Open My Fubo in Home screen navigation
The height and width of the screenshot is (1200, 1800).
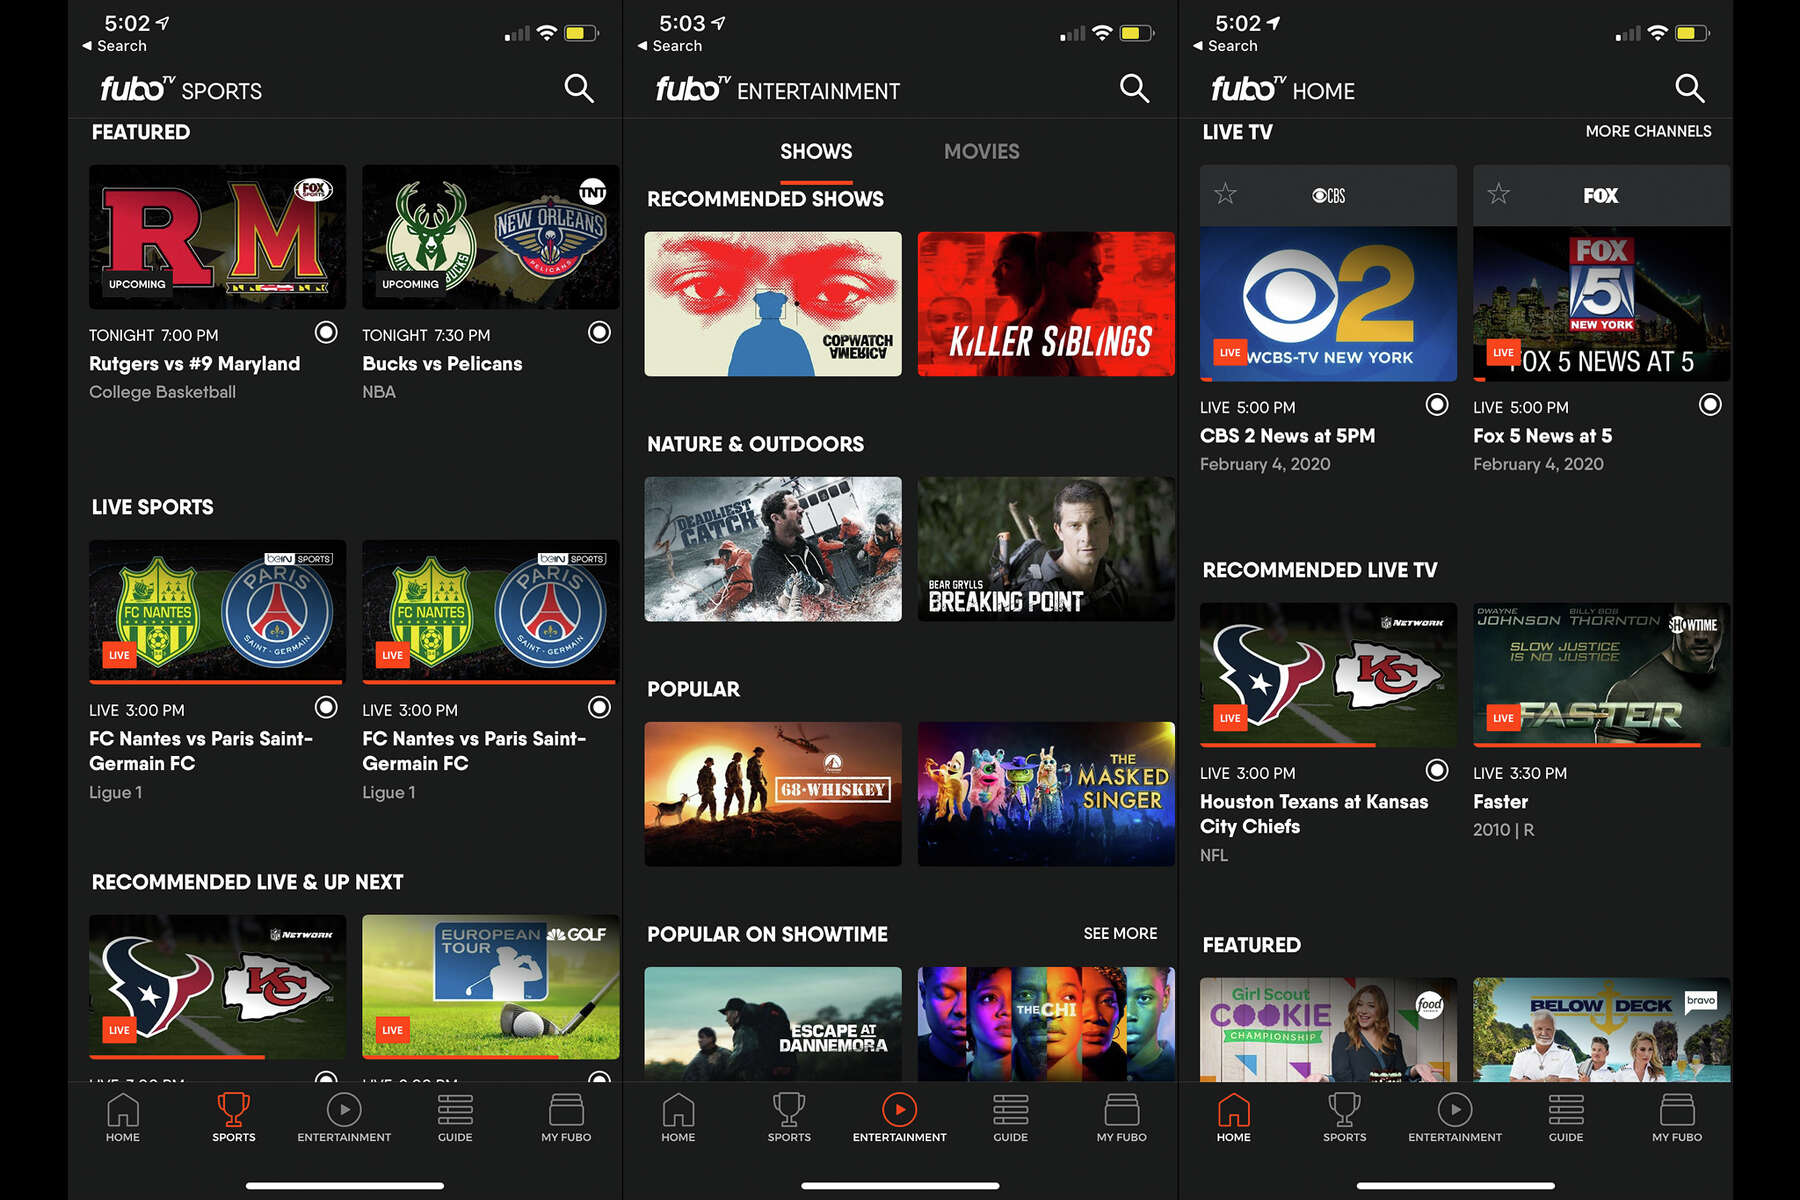[x=1677, y=1118]
